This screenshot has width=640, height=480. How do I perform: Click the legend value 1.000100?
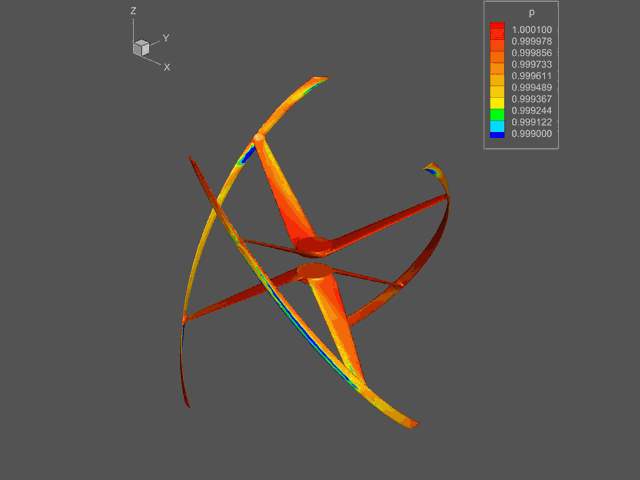tap(531, 30)
